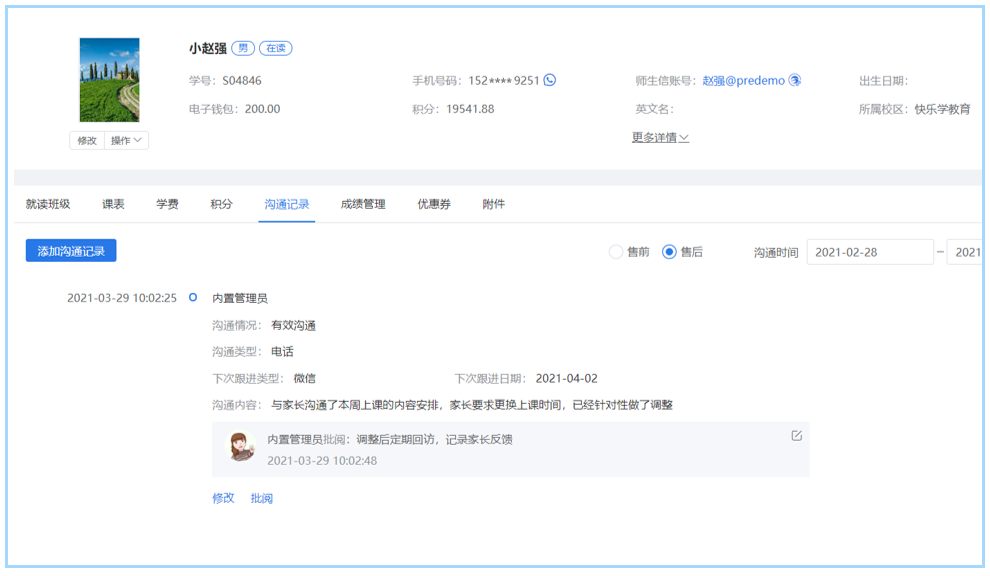This screenshot has height=576, width=990.
Task: Click the reviewer avatar in the comment box
Action: click(241, 447)
